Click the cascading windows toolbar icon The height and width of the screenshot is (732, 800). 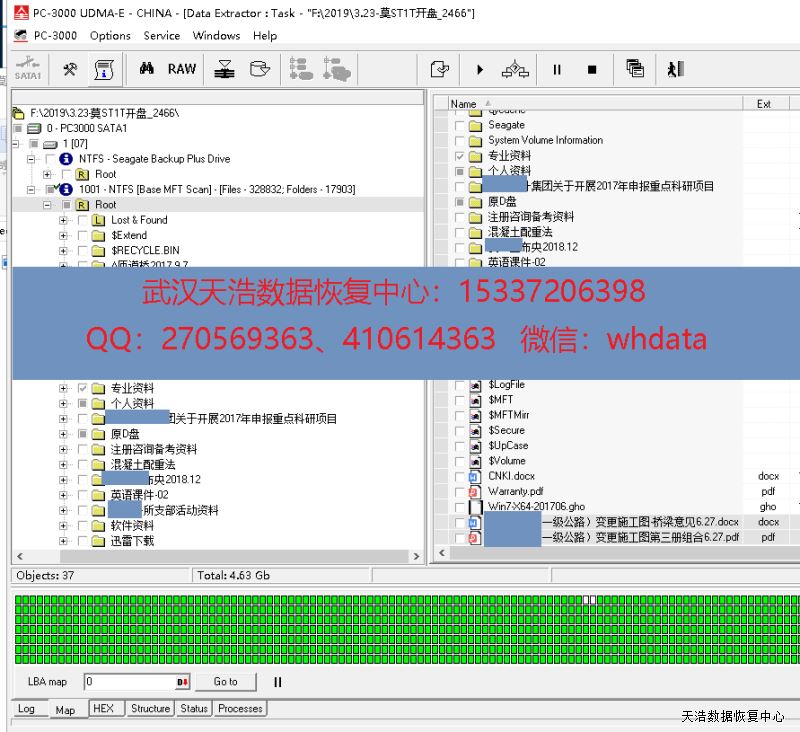pos(635,69)
